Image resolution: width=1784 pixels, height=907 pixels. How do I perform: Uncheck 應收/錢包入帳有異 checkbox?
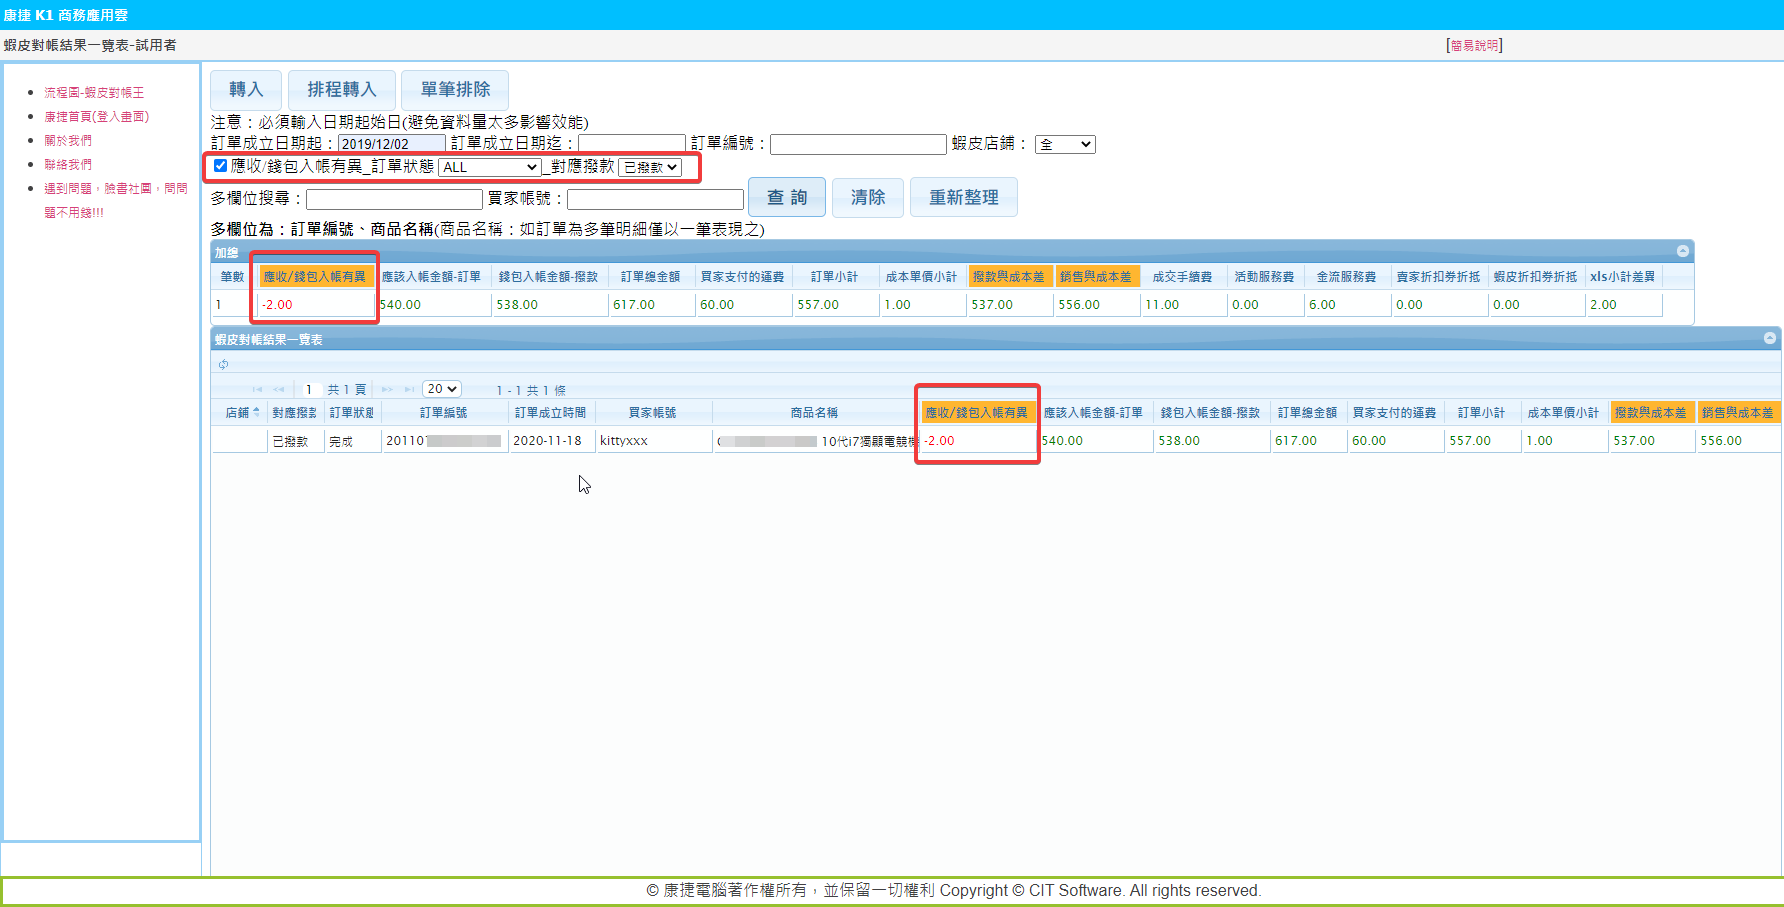[x=220, y=166]
